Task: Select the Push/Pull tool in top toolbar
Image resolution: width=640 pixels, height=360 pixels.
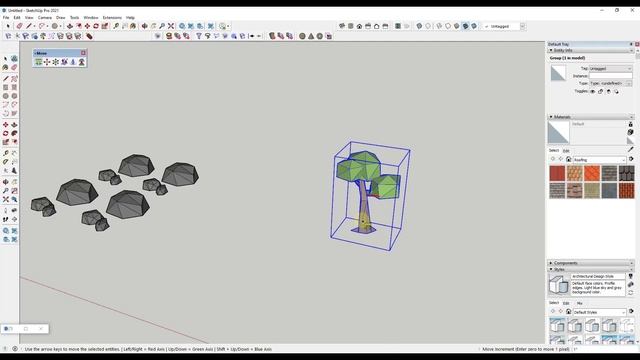Action: [70, 26]
